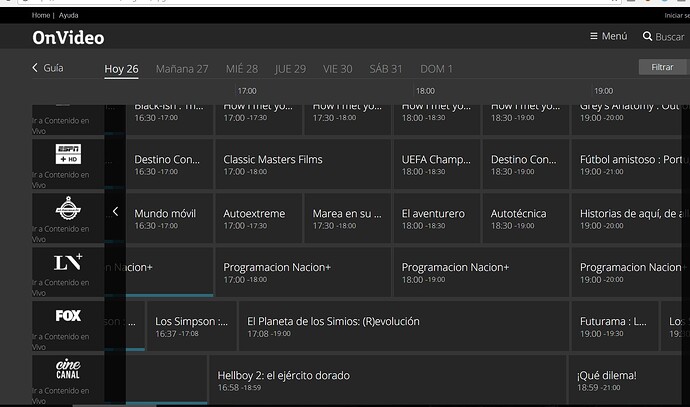Select How I met yo... 17:30 program
This screenshot has height=407, width=690.
(348, 118)
